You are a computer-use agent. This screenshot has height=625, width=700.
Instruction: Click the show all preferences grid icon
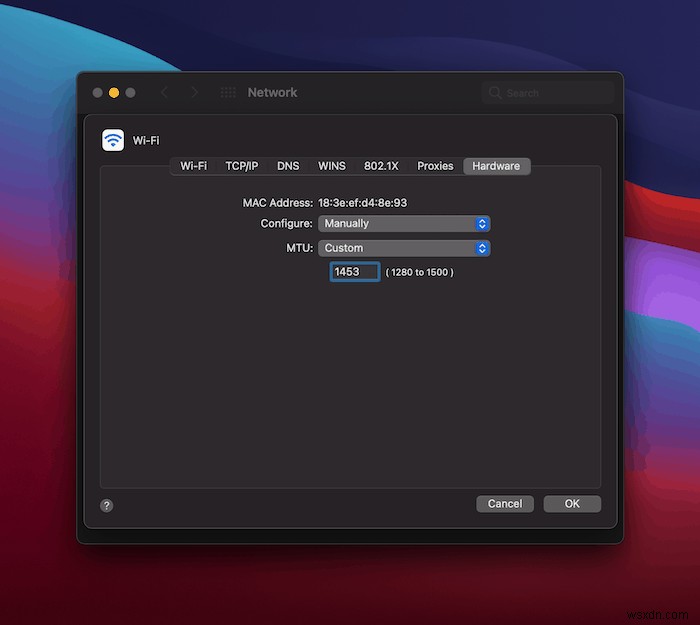[228, 92]
